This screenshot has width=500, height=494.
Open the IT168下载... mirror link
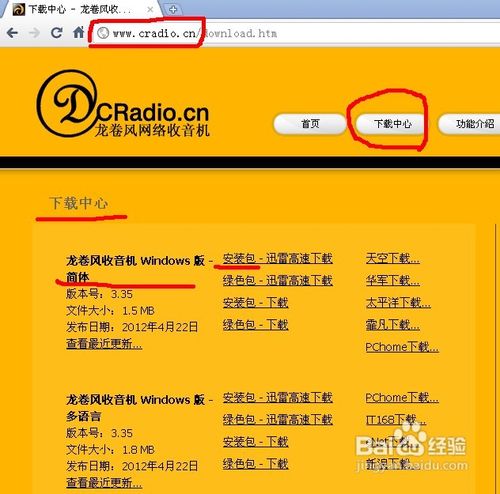(x=396, y=419)
